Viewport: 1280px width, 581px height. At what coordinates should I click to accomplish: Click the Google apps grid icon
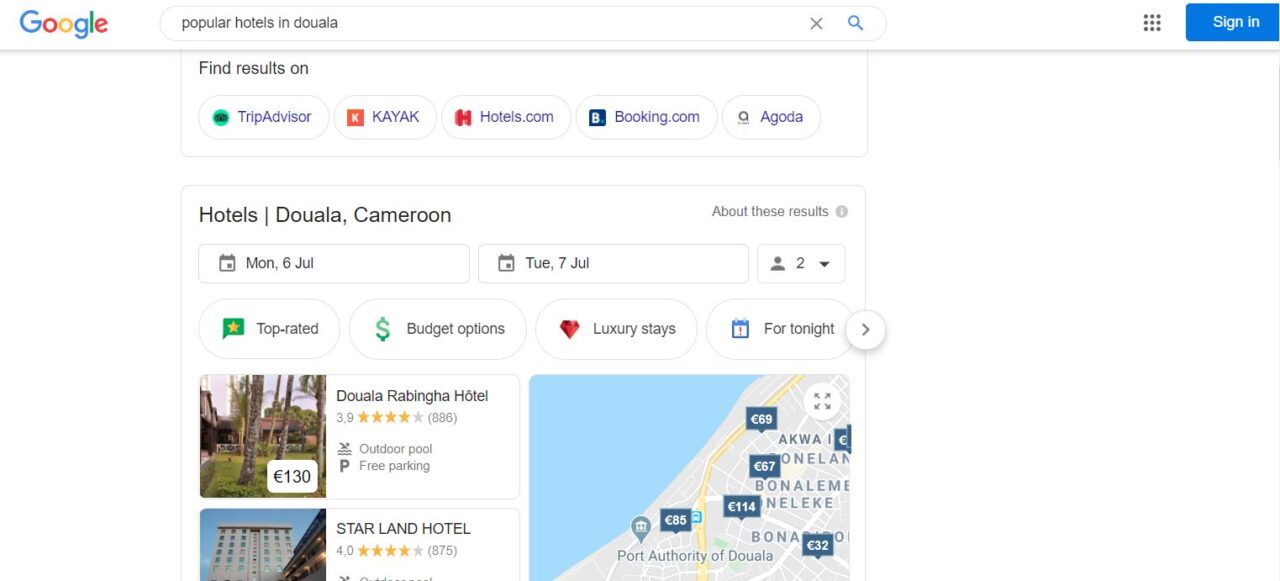[1152, 23]
